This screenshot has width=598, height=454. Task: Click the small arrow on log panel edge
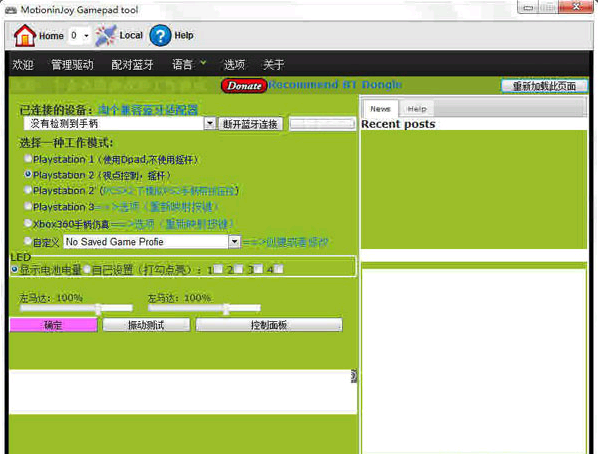354,376
